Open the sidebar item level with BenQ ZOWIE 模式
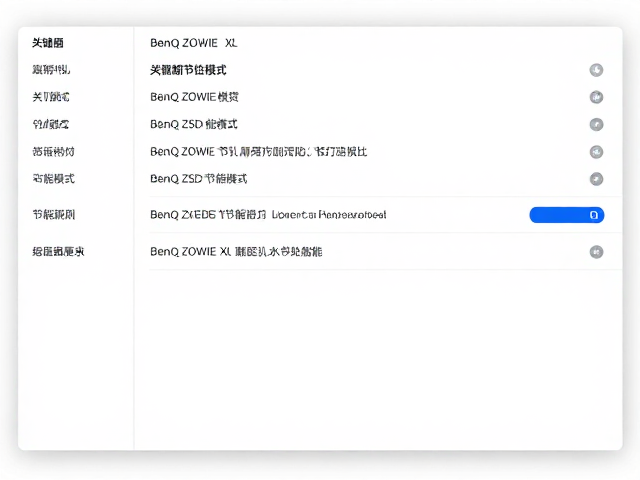The width and height of the screenshot is (640, 480). tap(51, 97)
